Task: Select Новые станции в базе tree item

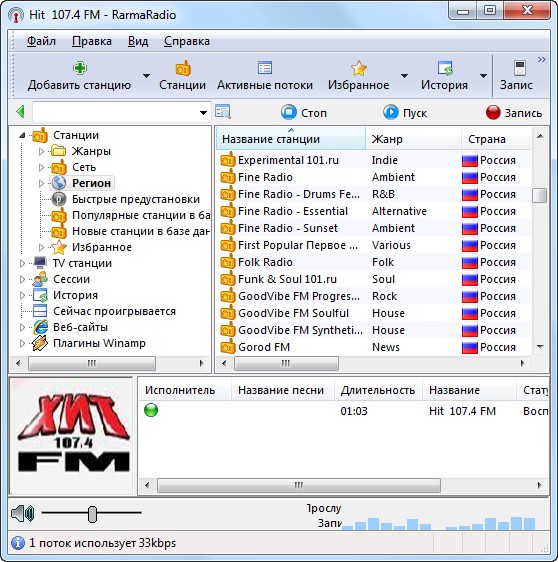Action: (141, 231)
